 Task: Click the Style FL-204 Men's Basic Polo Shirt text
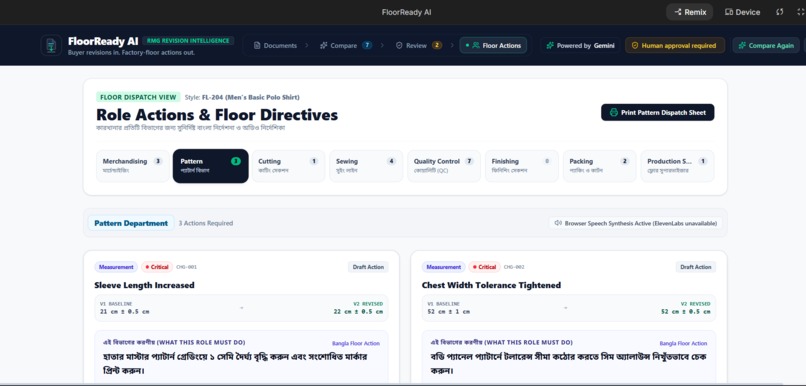click(x=242, y=97)
